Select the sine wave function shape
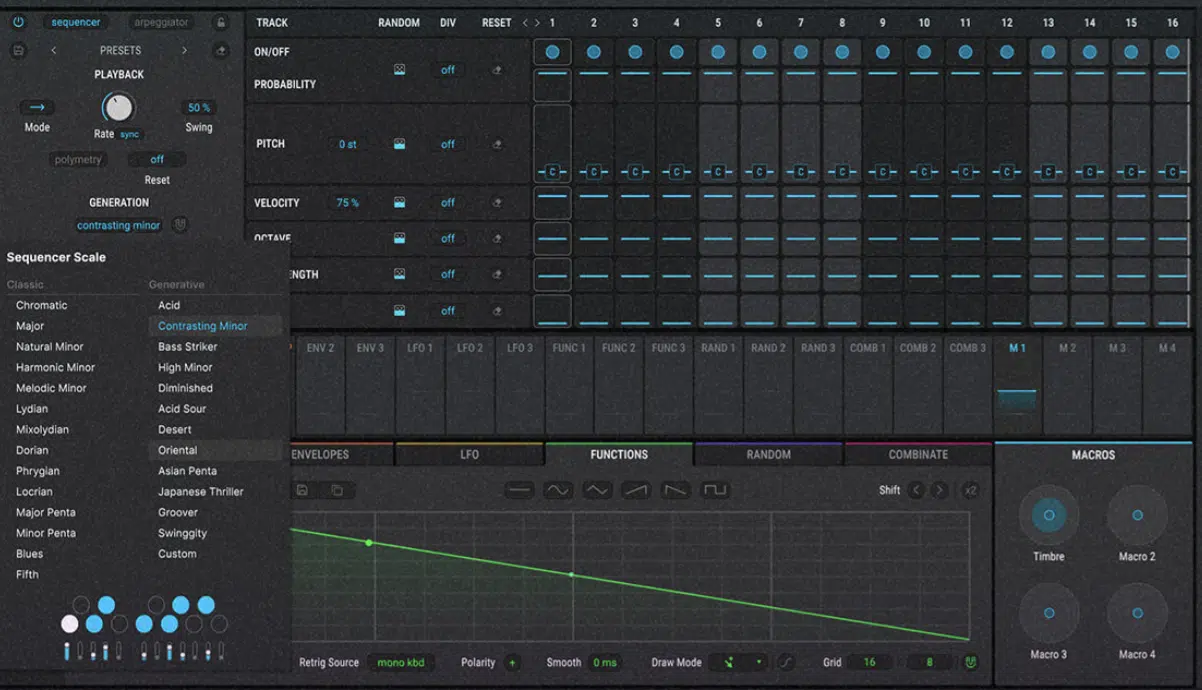Image resolution: width=1202 pixels, height=690 pixels. click(557, 489)
